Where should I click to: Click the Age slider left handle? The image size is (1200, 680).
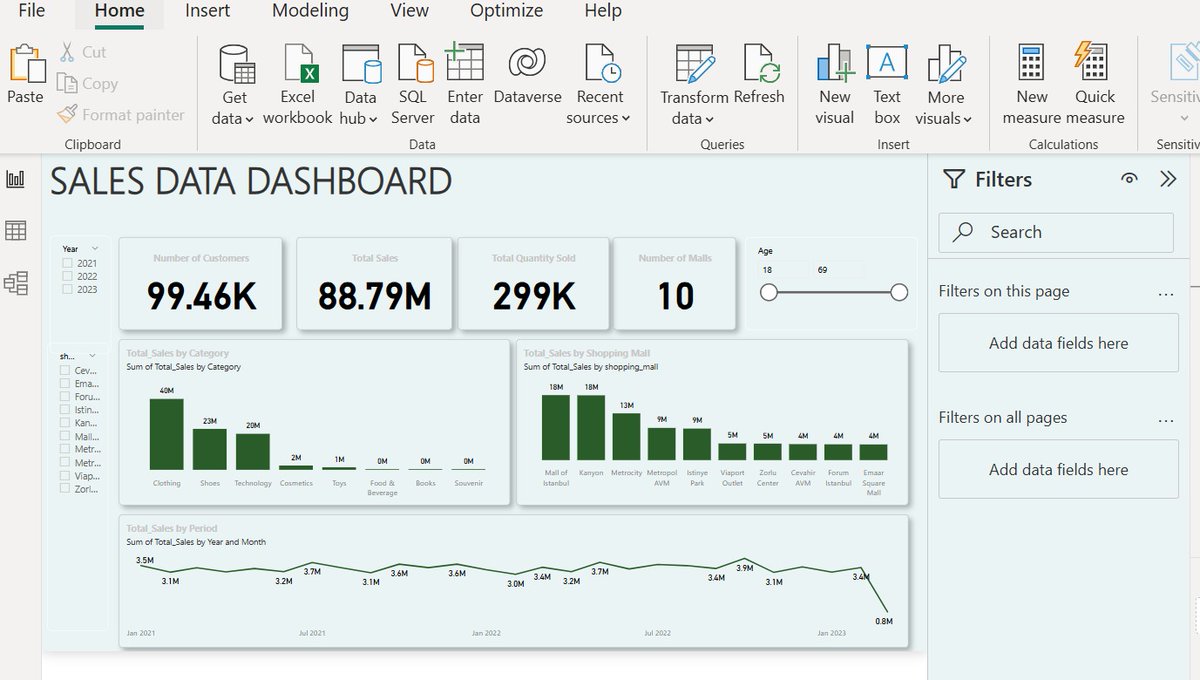[769, 292]
